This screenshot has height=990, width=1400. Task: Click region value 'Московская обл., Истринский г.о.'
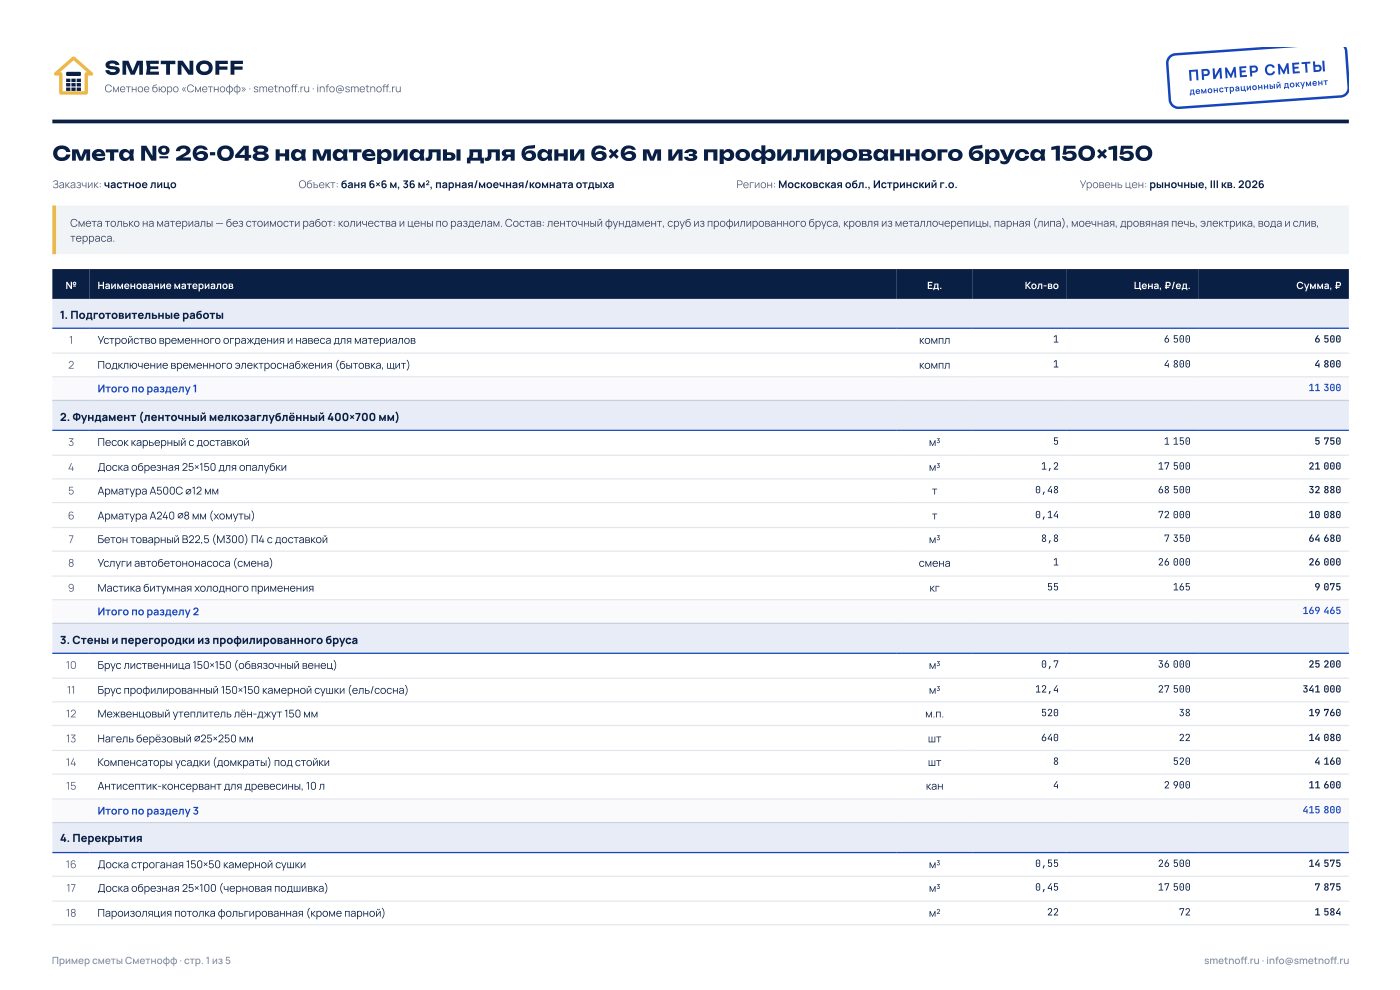pyautogui.click(x=867, y=185)
